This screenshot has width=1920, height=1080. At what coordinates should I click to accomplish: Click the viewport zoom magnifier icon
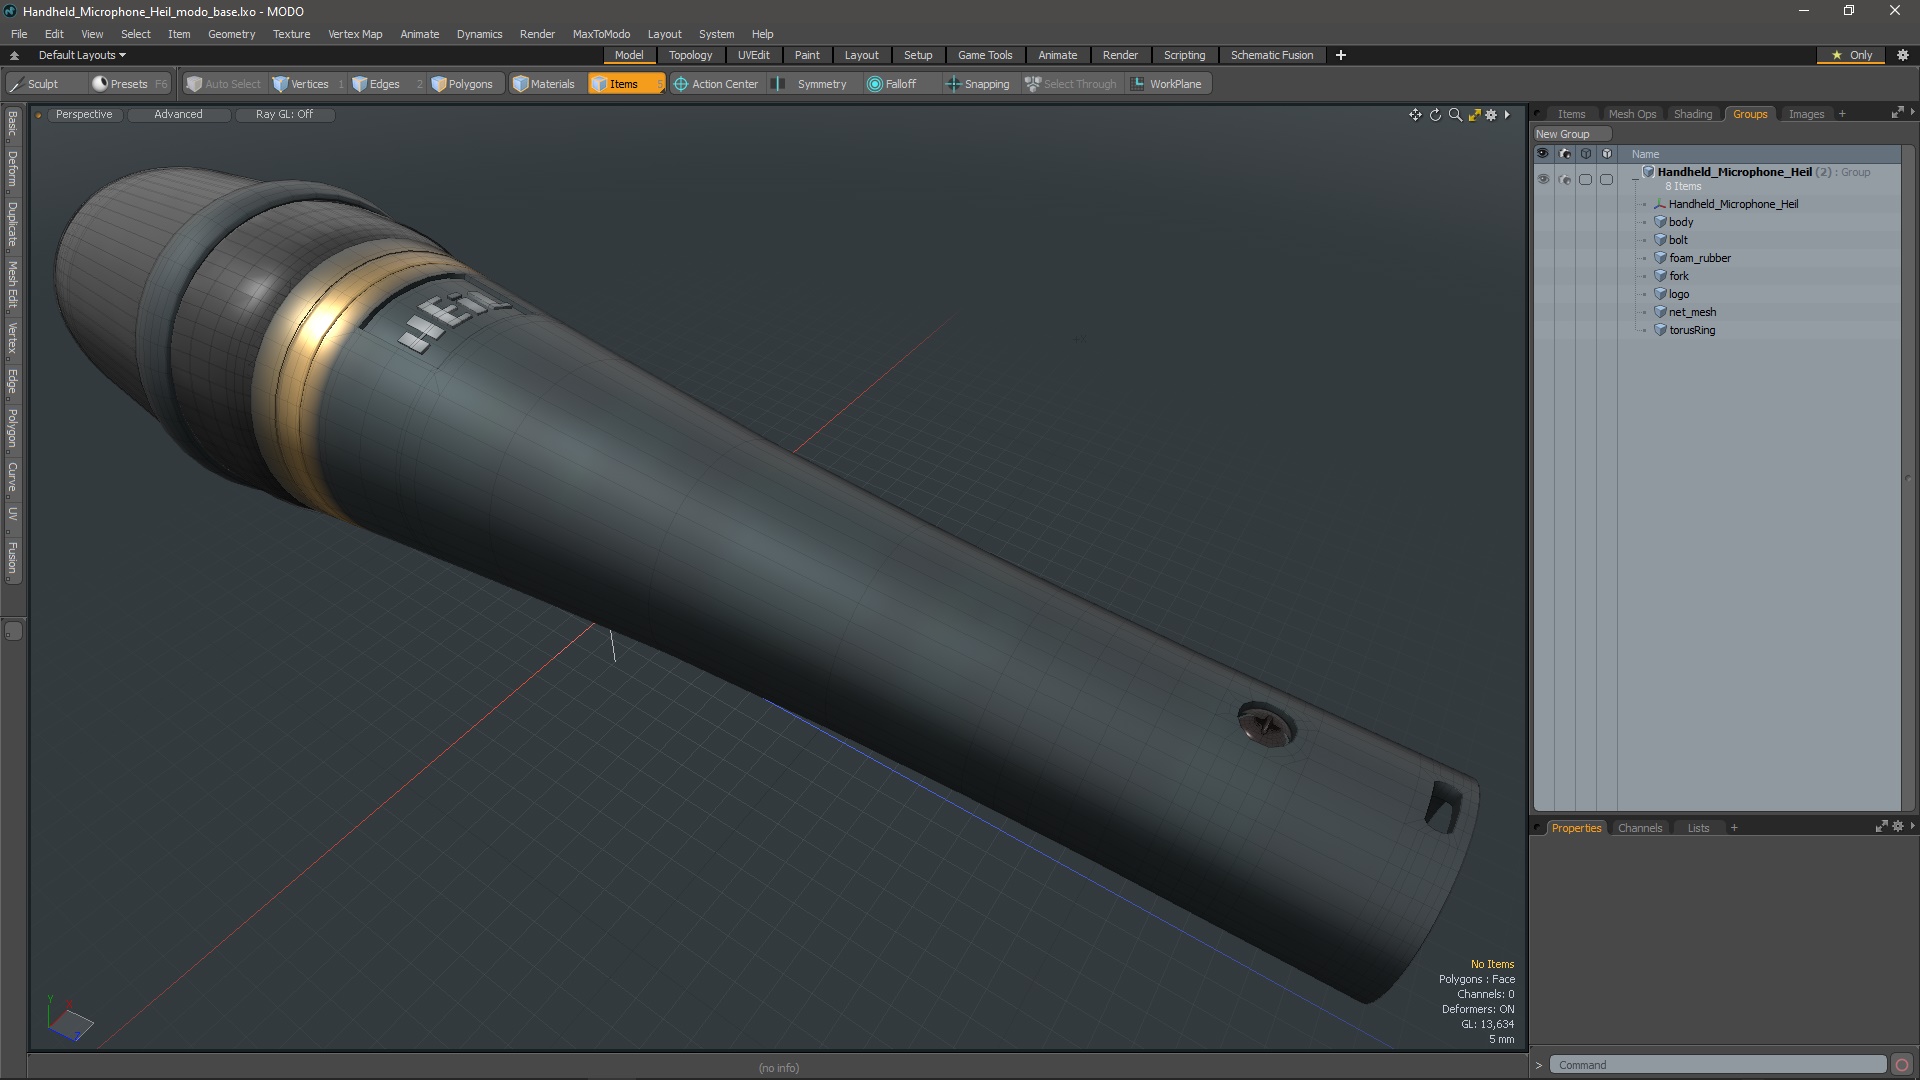pyautogui.click(x=1455, y=115)
